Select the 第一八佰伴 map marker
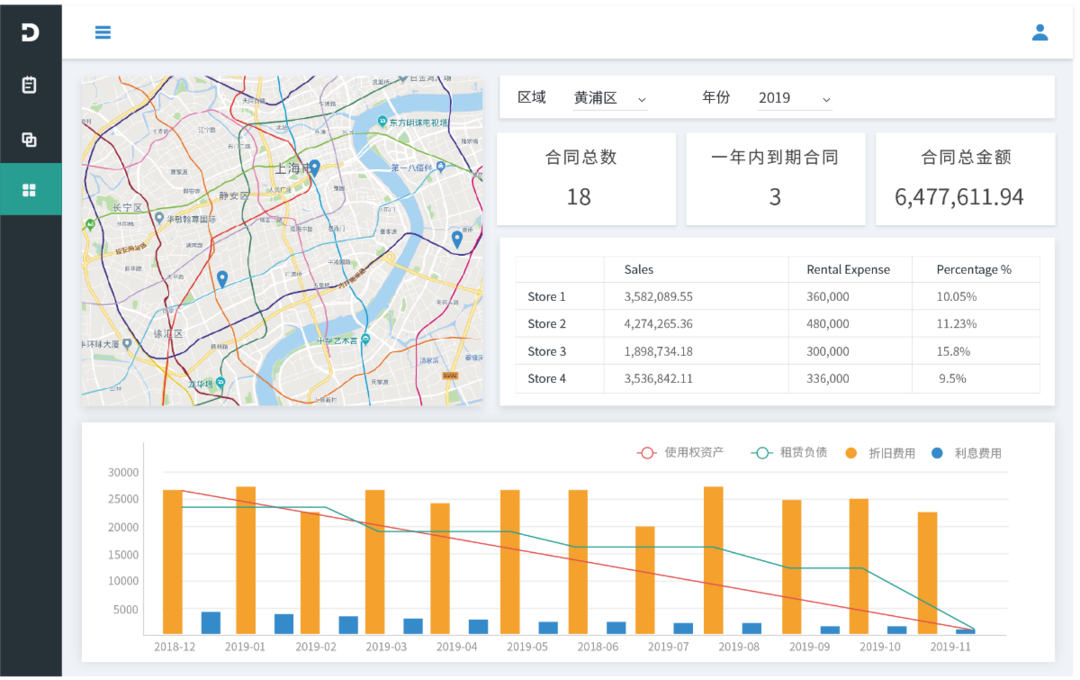 tap(441, 167)
